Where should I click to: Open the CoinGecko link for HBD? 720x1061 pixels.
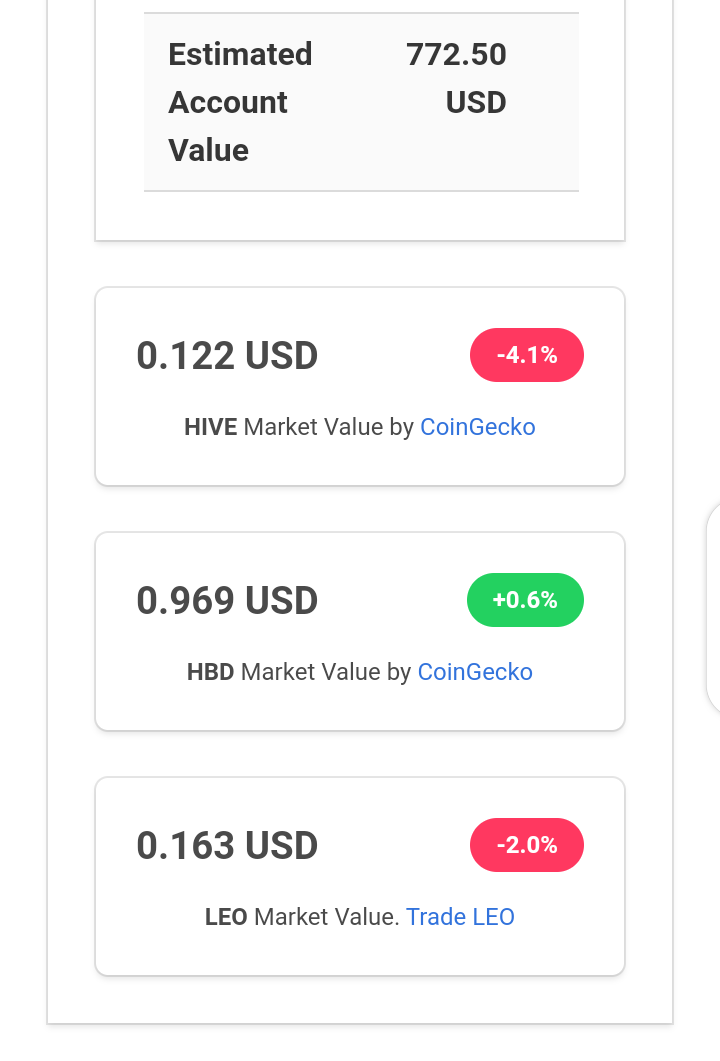pyautogui.click(x=475, y=672)
